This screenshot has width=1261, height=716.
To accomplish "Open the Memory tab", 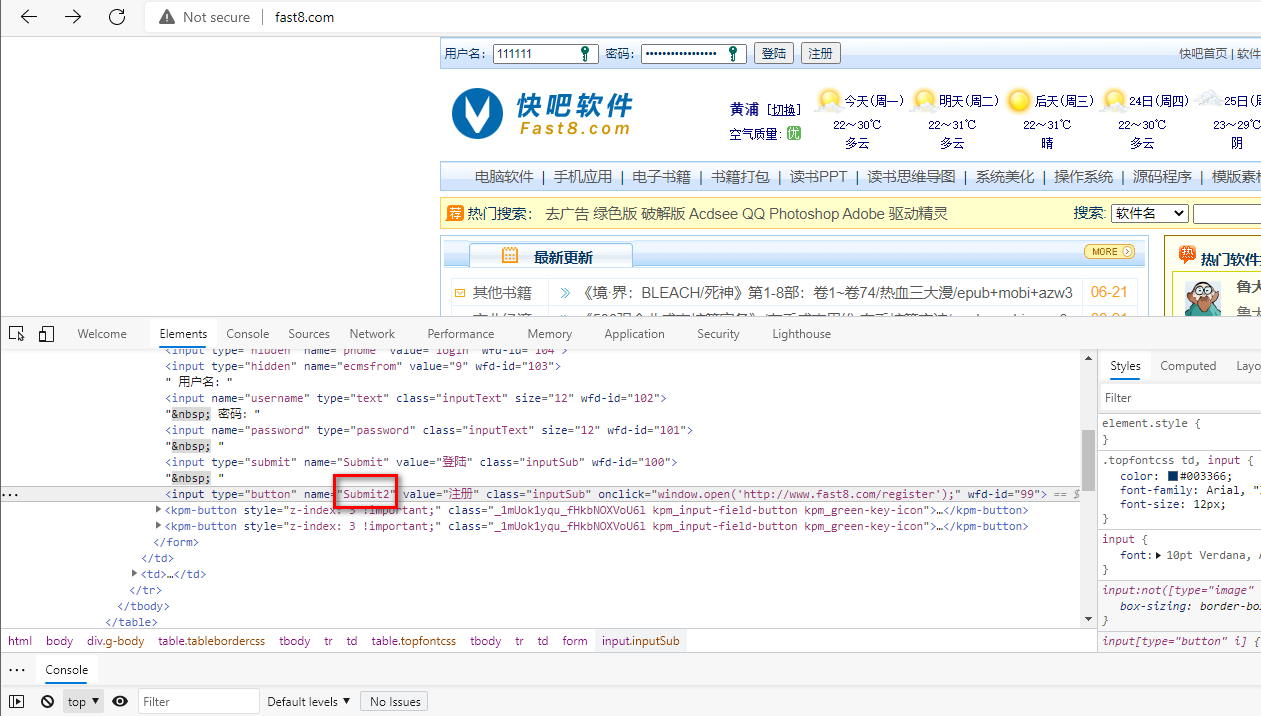I will (549, 334).
